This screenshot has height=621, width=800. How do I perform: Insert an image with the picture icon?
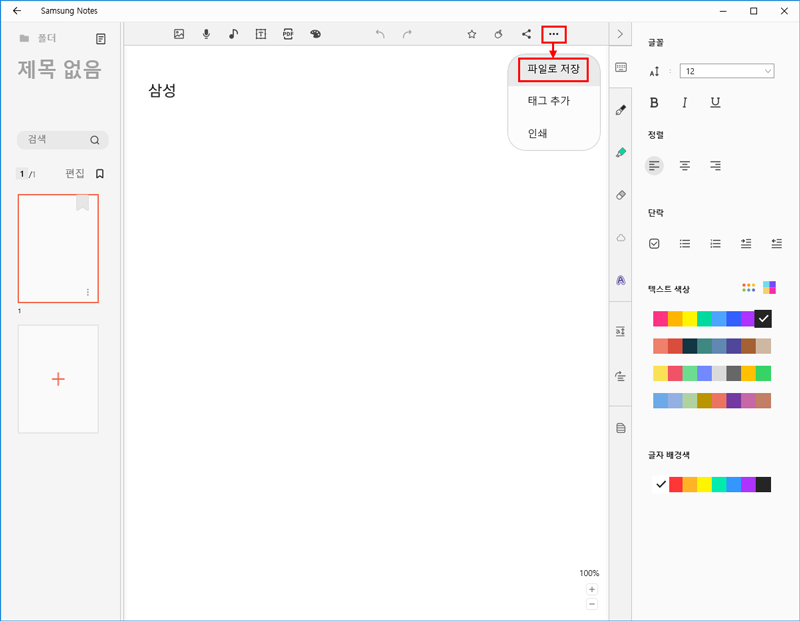(179, 34)
